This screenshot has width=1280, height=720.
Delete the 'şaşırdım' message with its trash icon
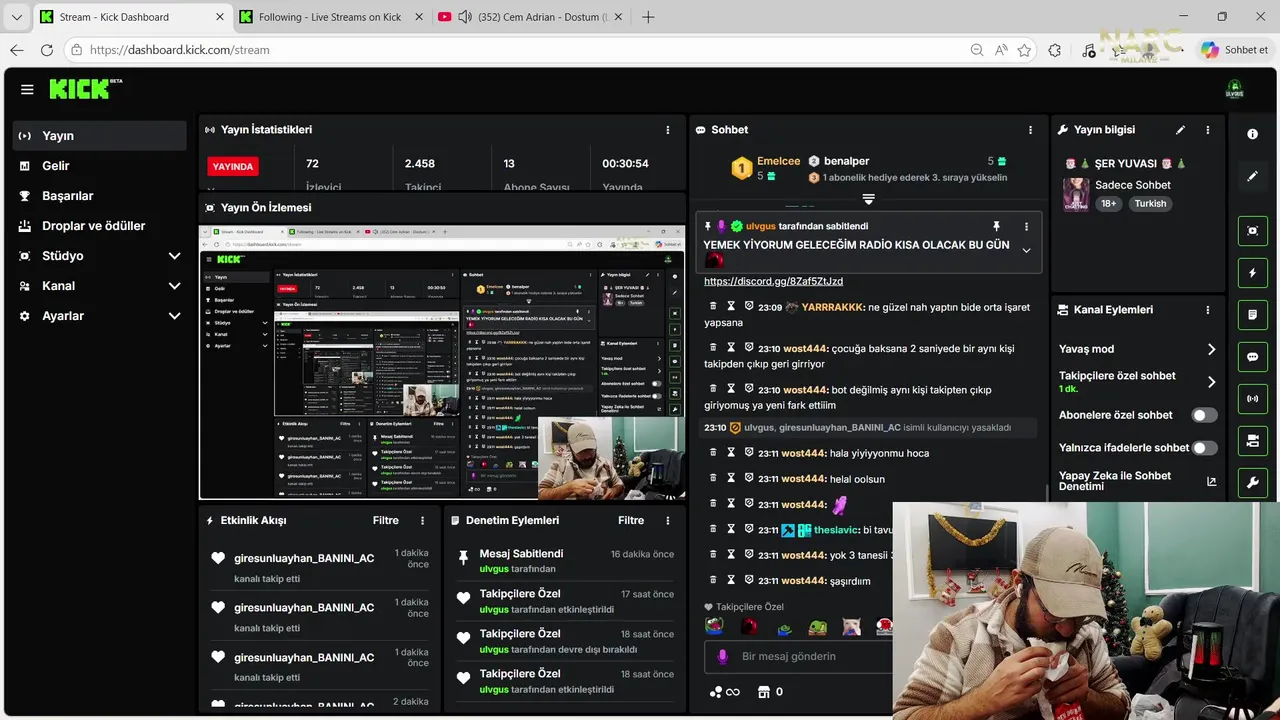pyautogui.click(x=713, y=580)
